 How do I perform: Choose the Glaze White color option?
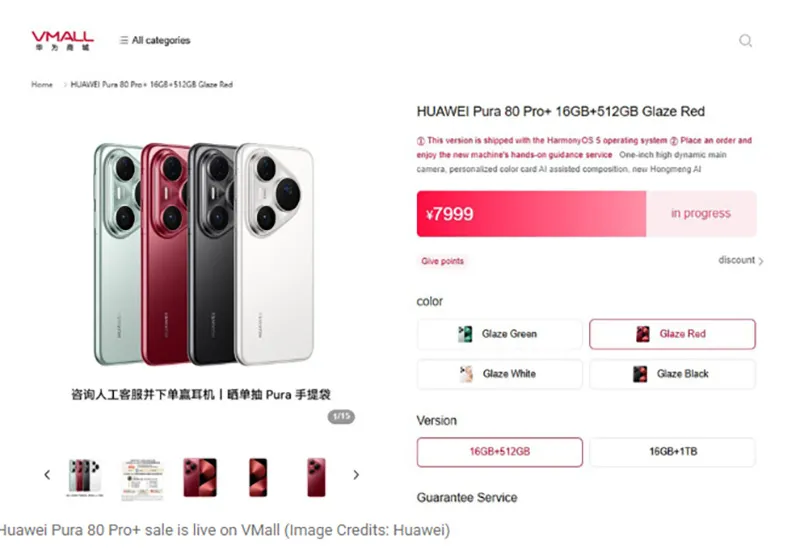(499, 374)
